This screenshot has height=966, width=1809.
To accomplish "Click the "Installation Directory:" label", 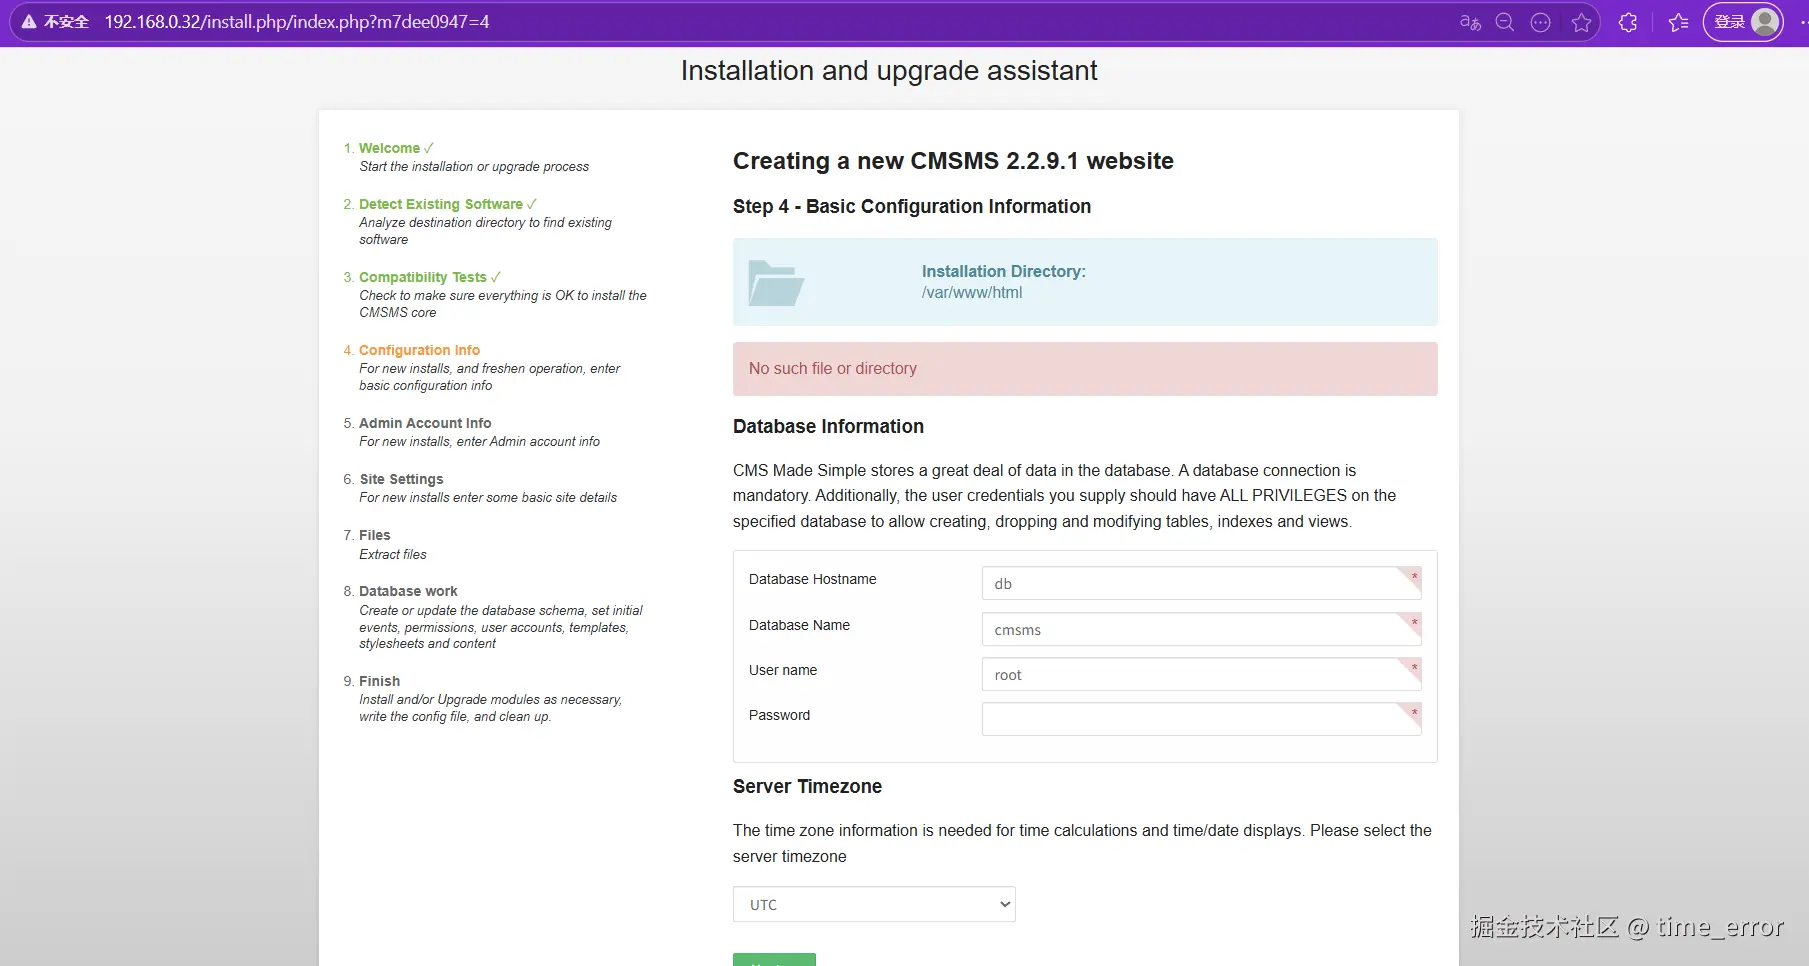I will (x=1004, y=271).
